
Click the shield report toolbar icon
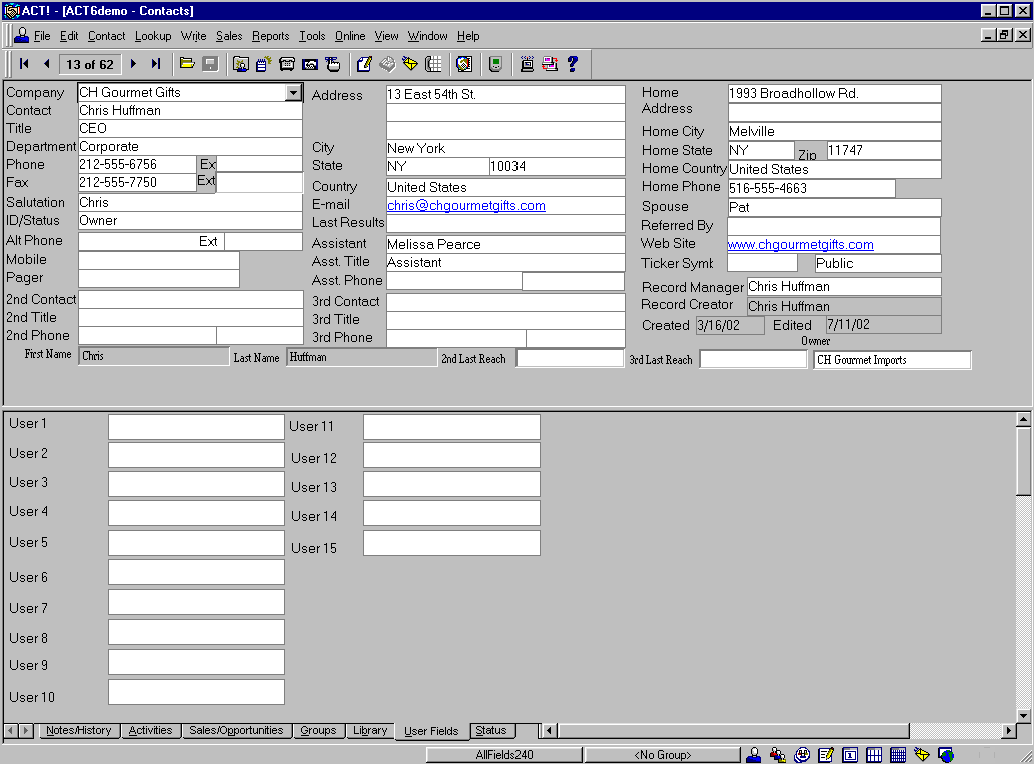point(464,64)
